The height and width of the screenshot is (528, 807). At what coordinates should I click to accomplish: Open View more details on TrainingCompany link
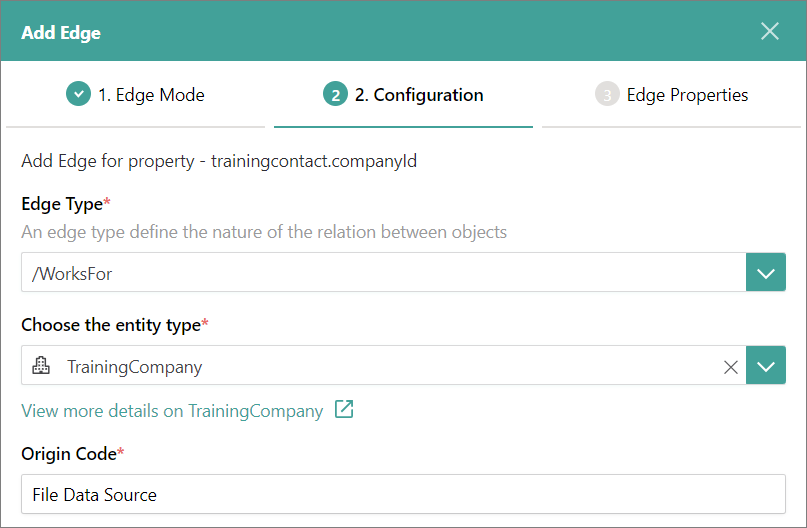tap(172, 411)
